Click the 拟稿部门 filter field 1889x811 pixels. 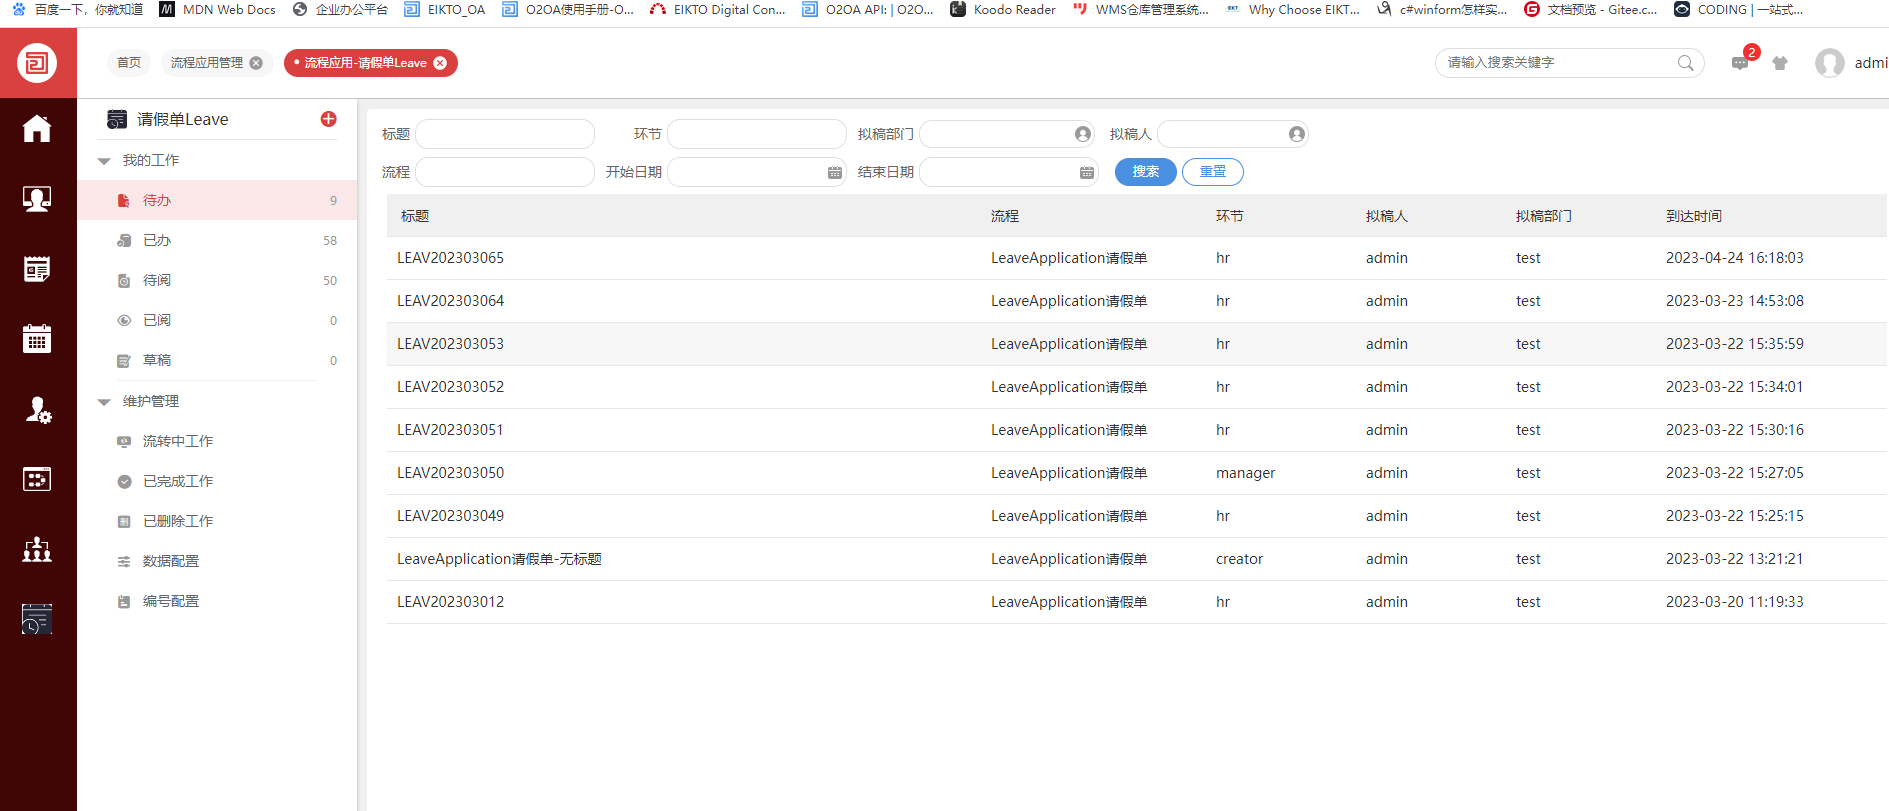tap(1009, 134)
